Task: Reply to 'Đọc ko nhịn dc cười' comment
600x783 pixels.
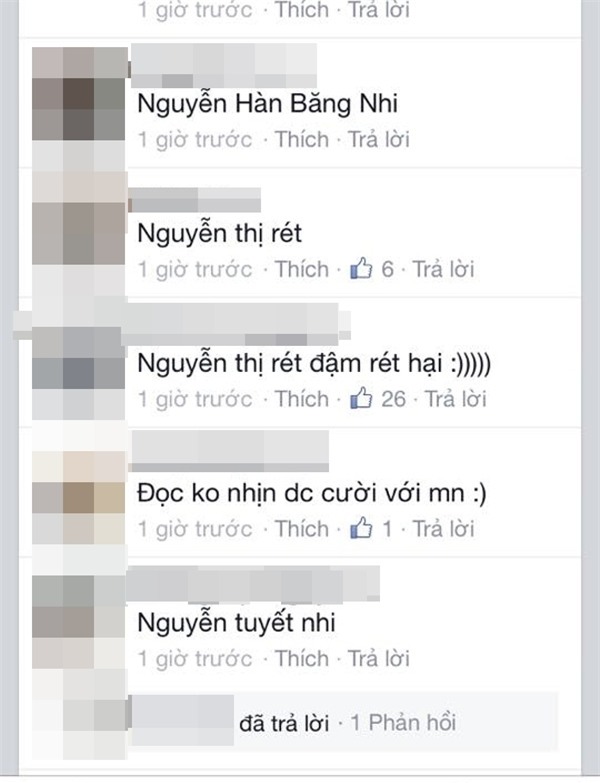Action: (443, 529)
